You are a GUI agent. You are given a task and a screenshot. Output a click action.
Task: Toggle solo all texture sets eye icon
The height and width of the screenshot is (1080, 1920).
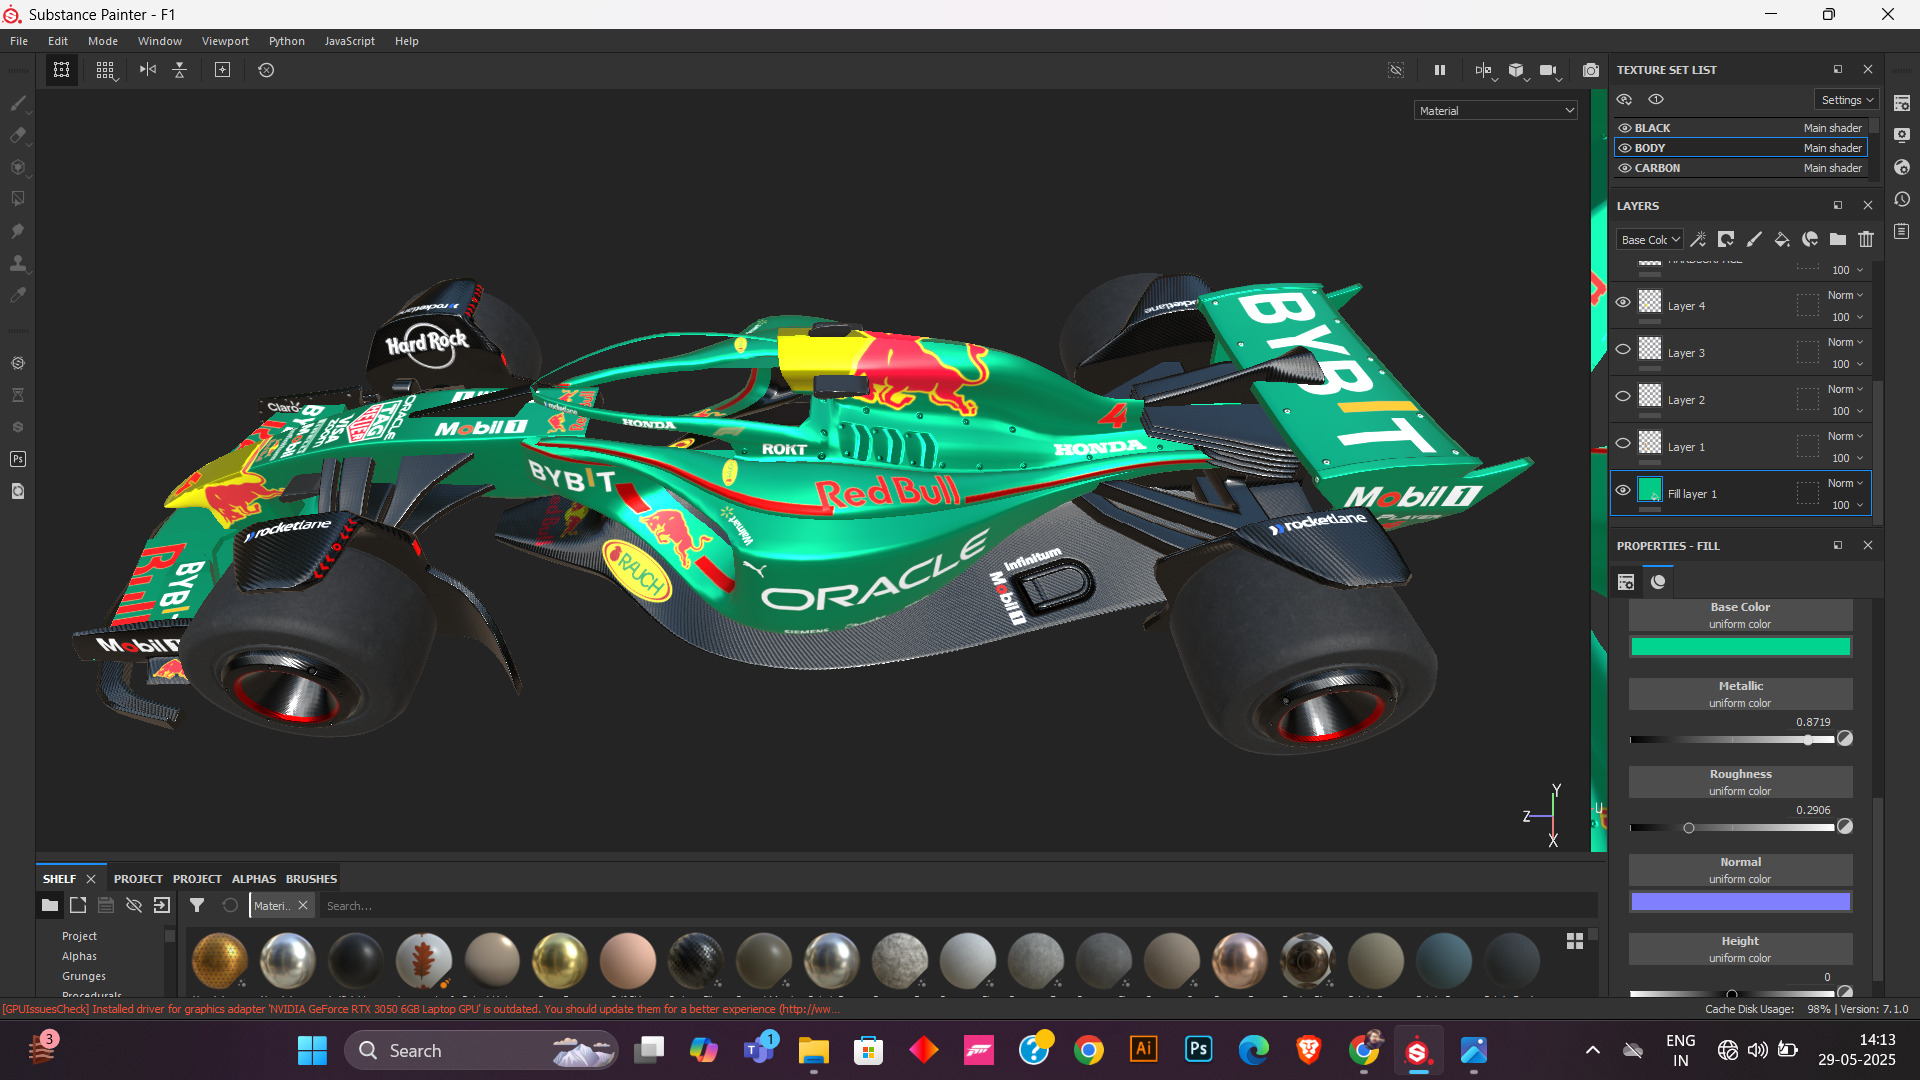pos(1656,99)
